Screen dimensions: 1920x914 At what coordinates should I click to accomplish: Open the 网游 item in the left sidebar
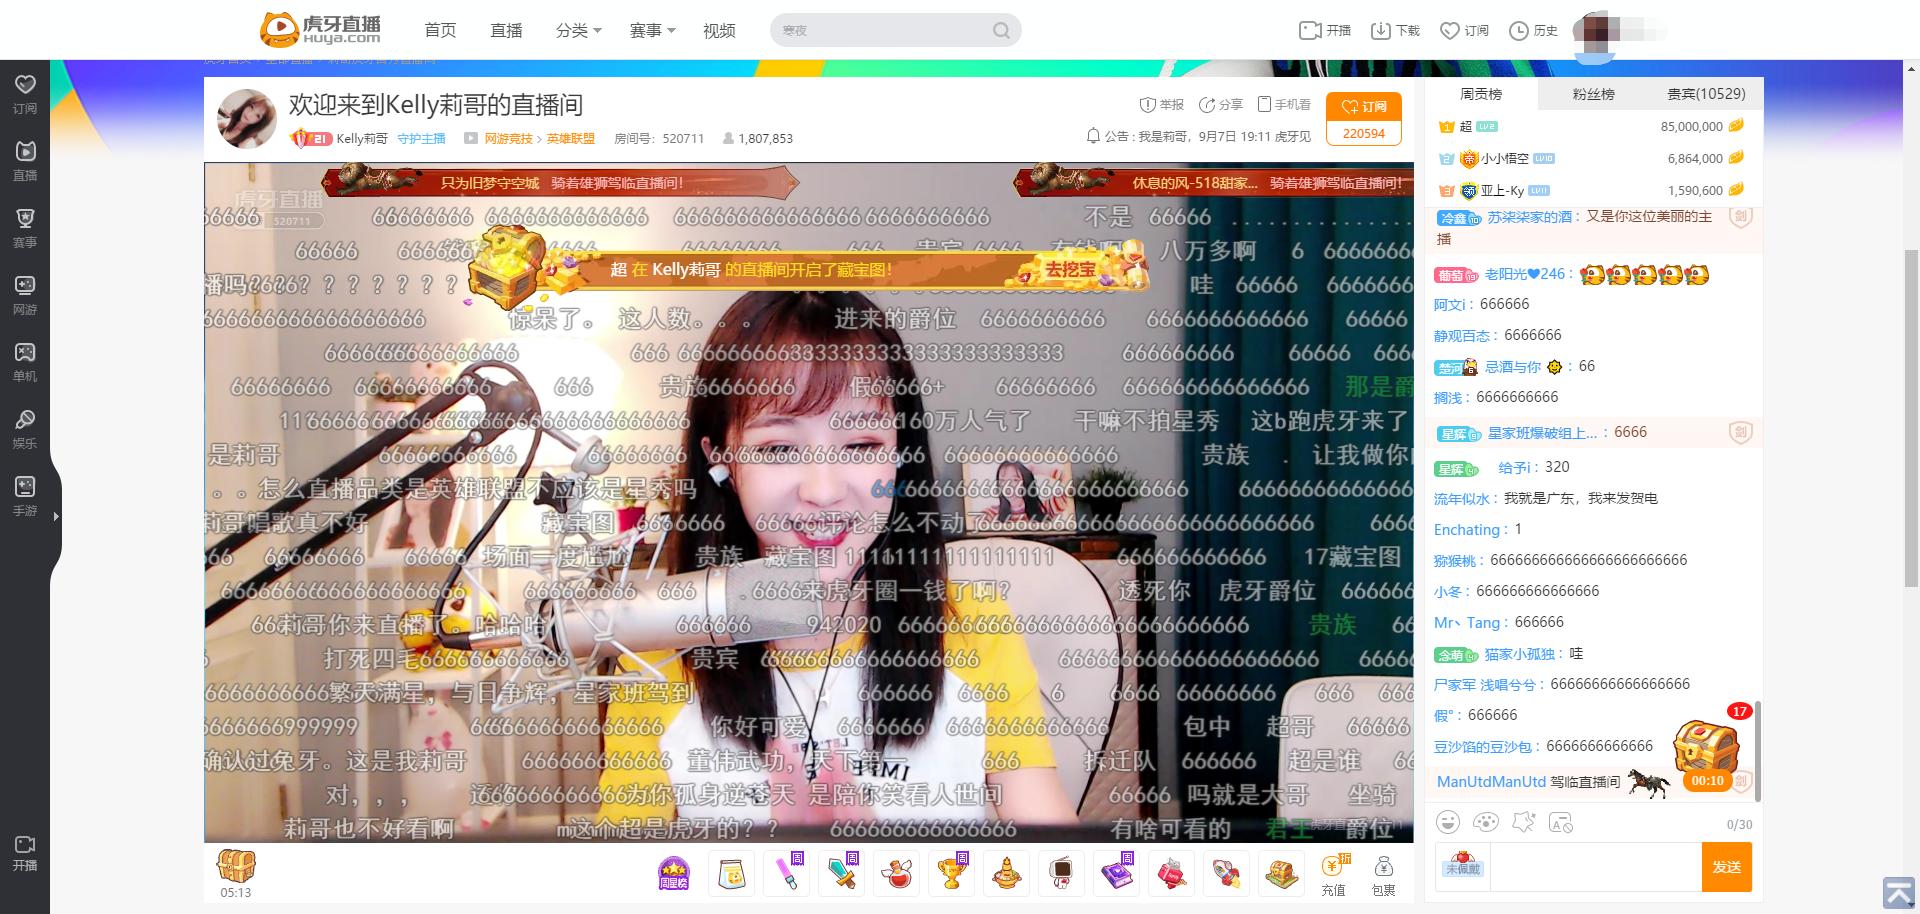pos(25,295)
